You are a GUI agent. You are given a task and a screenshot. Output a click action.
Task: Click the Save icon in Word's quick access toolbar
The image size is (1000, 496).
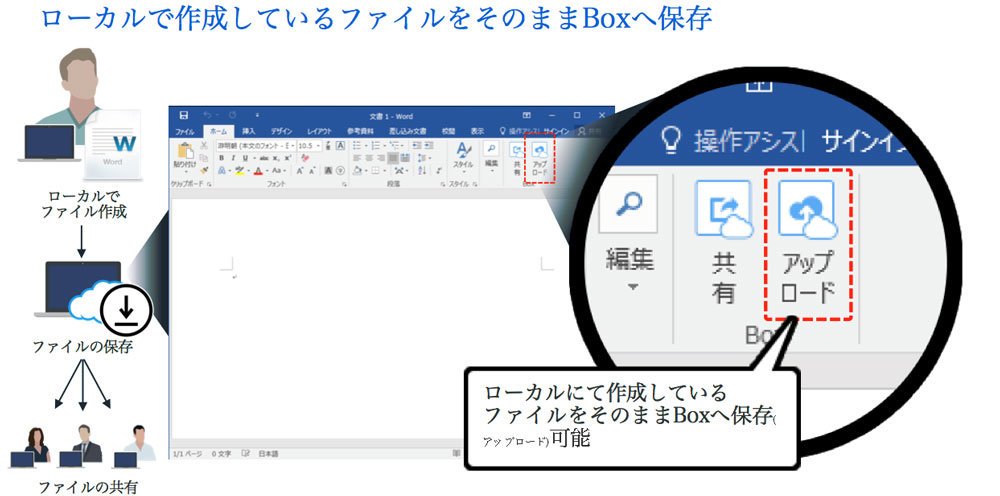184,115
